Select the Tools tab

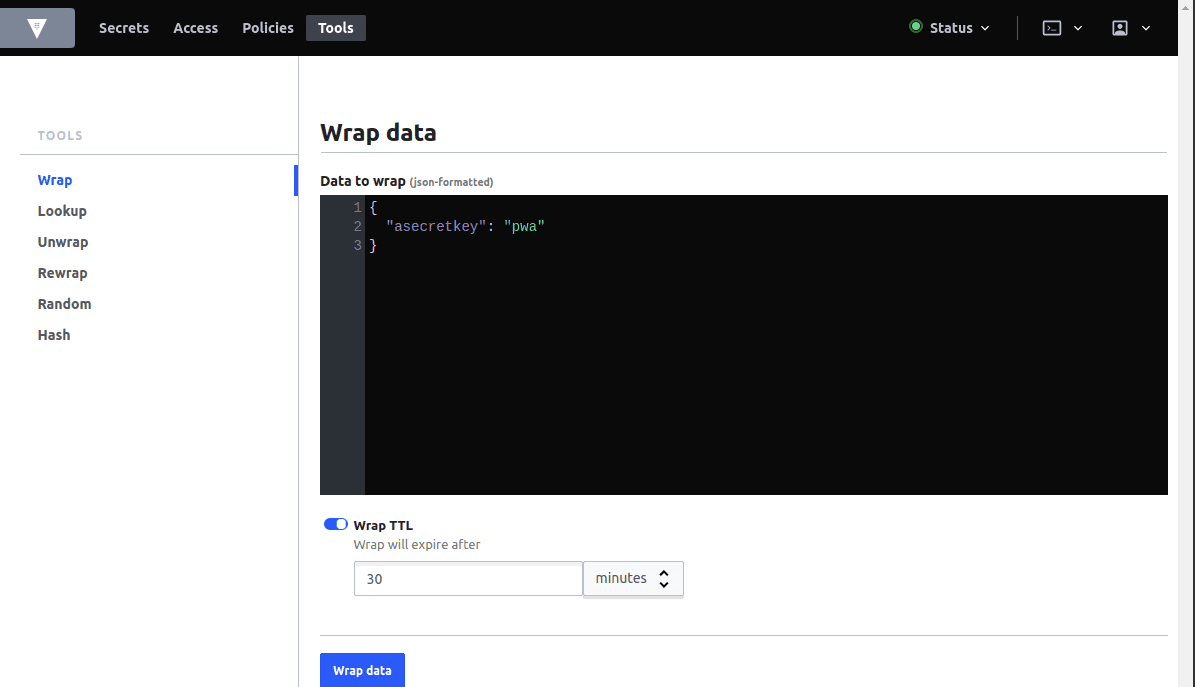(335, 27)
